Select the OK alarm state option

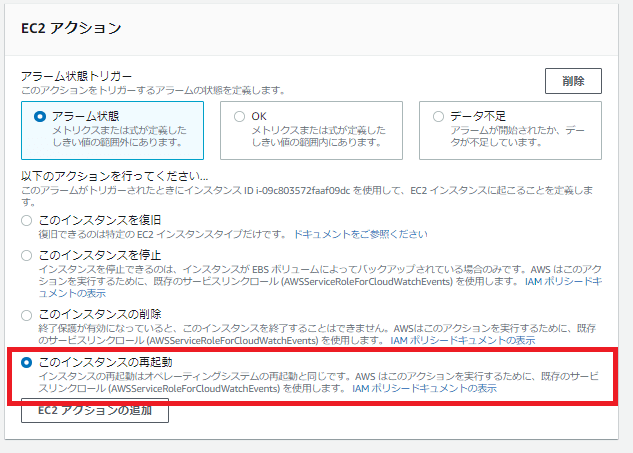239,117
